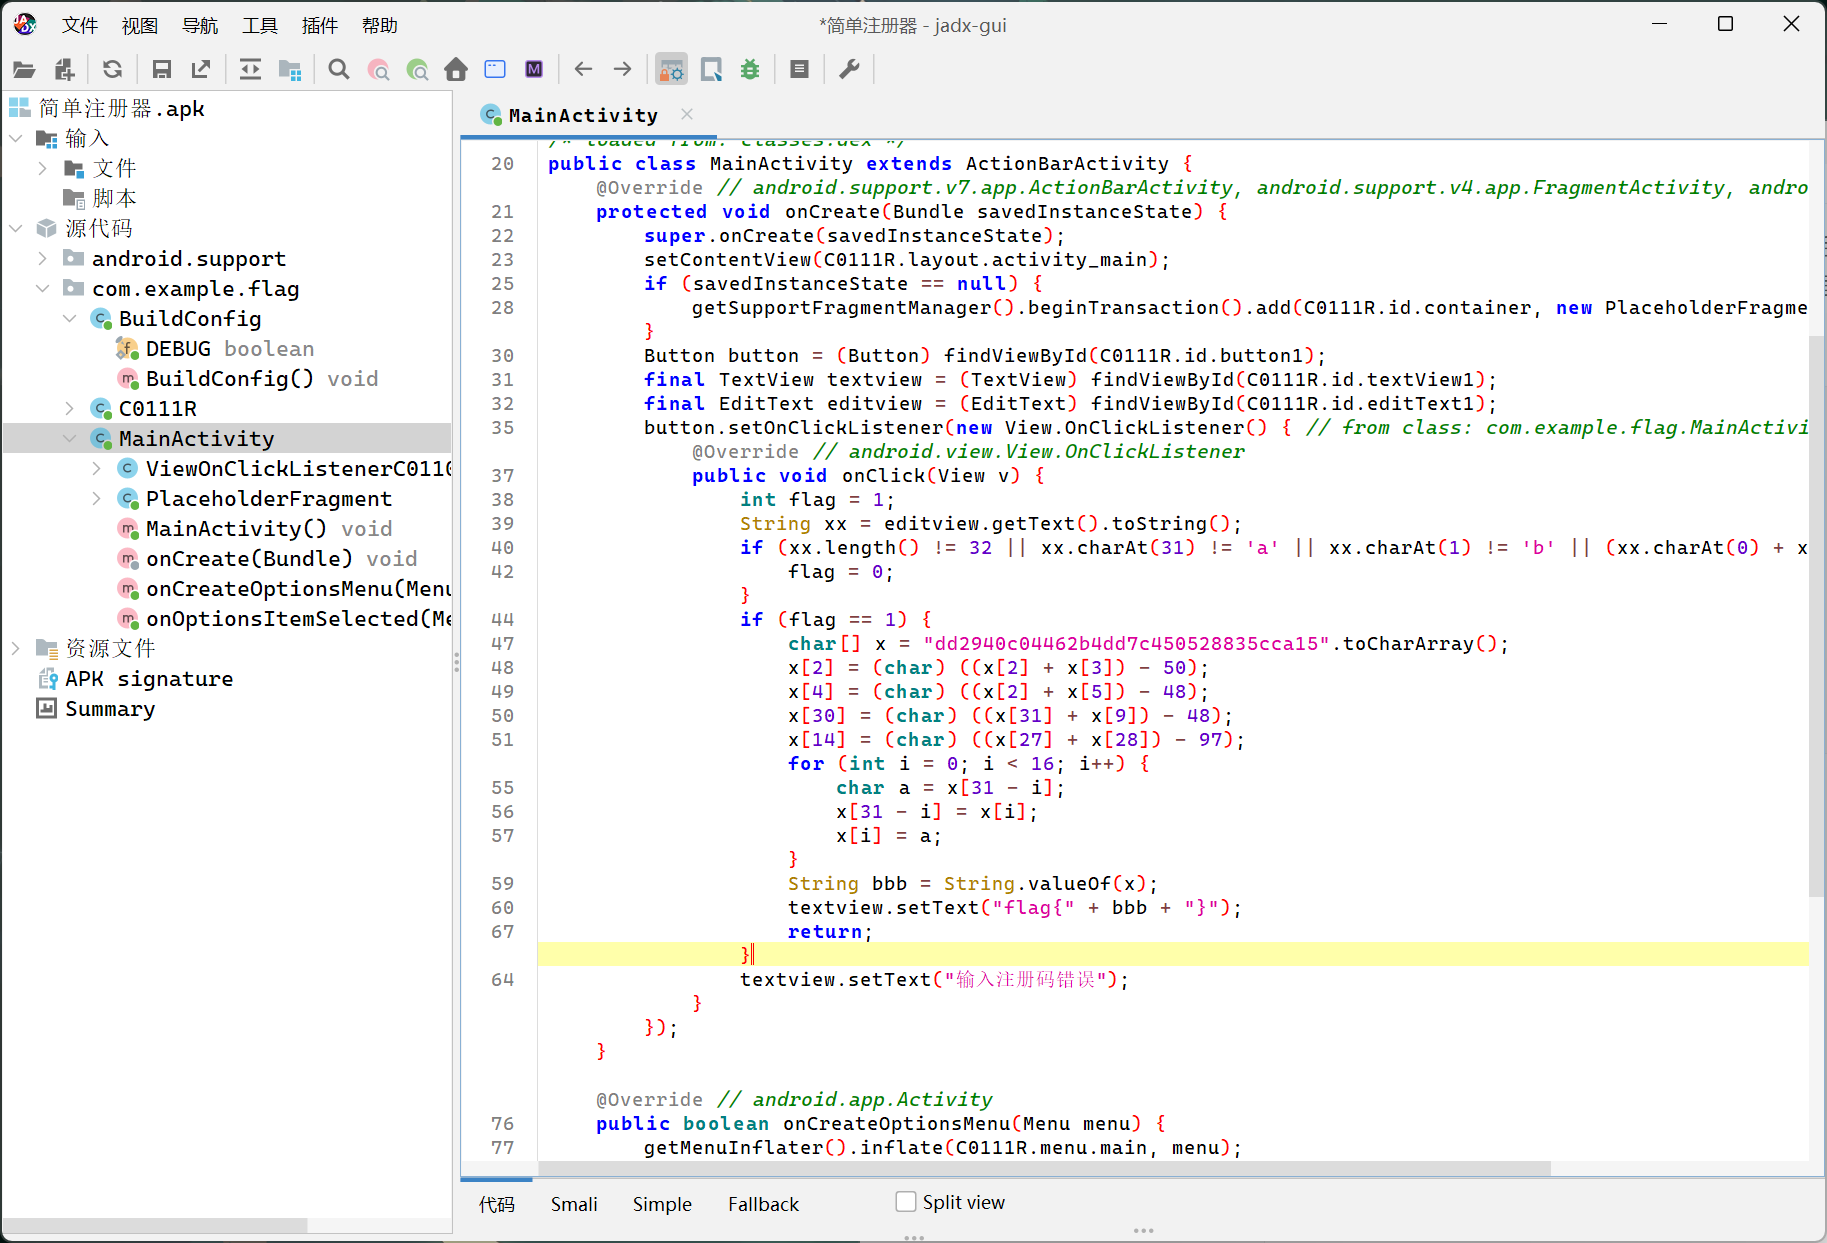Select MainActivity() constructor in tree
1827x1243 pixels.
coord(255,528)
